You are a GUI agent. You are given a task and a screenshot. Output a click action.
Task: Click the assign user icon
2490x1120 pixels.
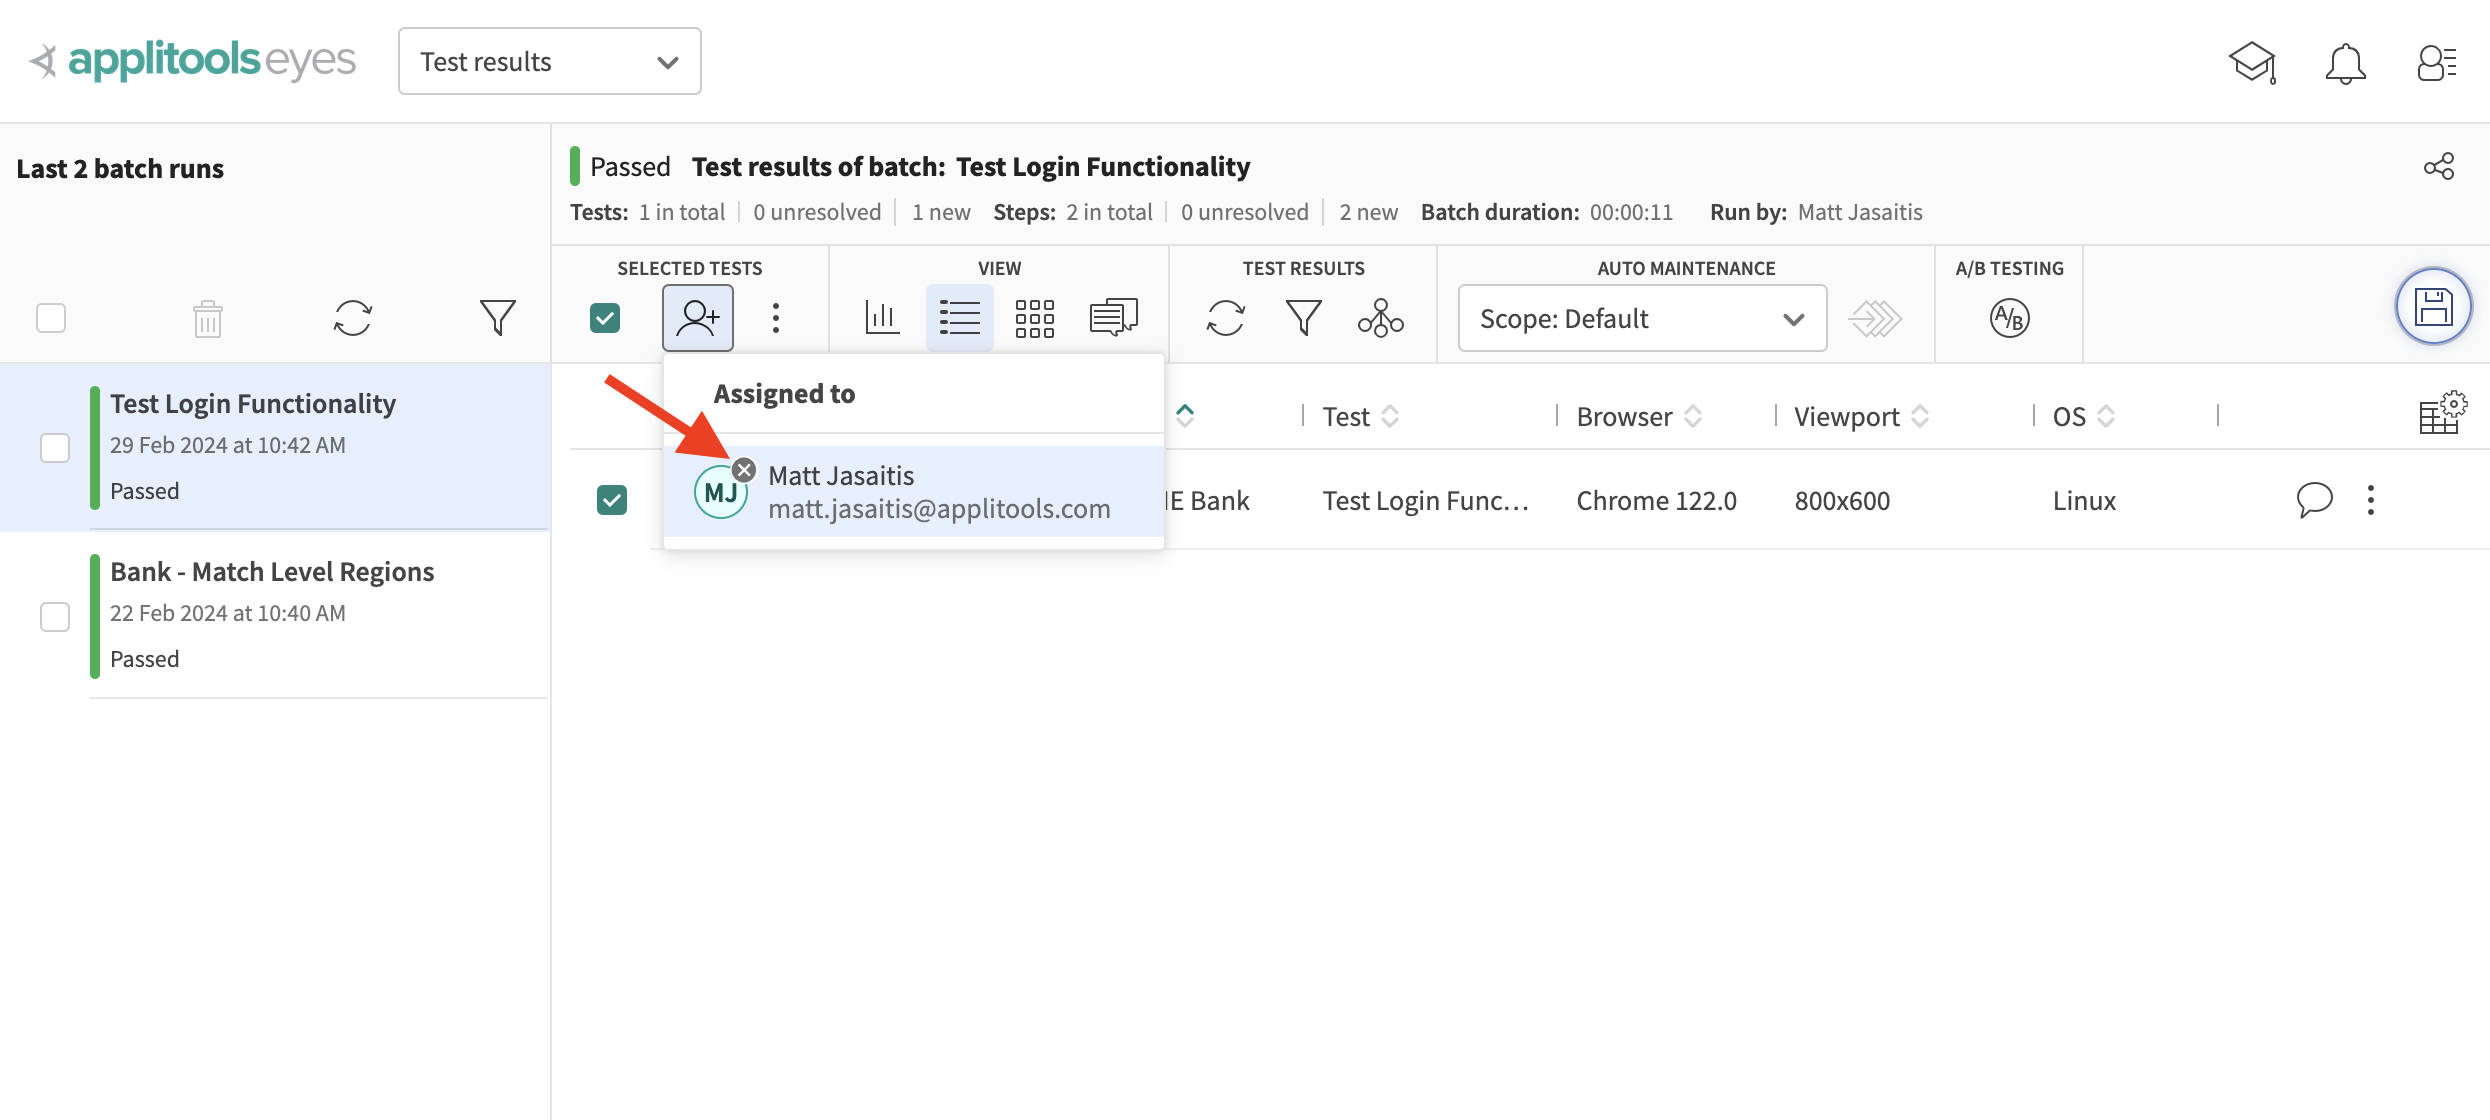click(697, 318)
